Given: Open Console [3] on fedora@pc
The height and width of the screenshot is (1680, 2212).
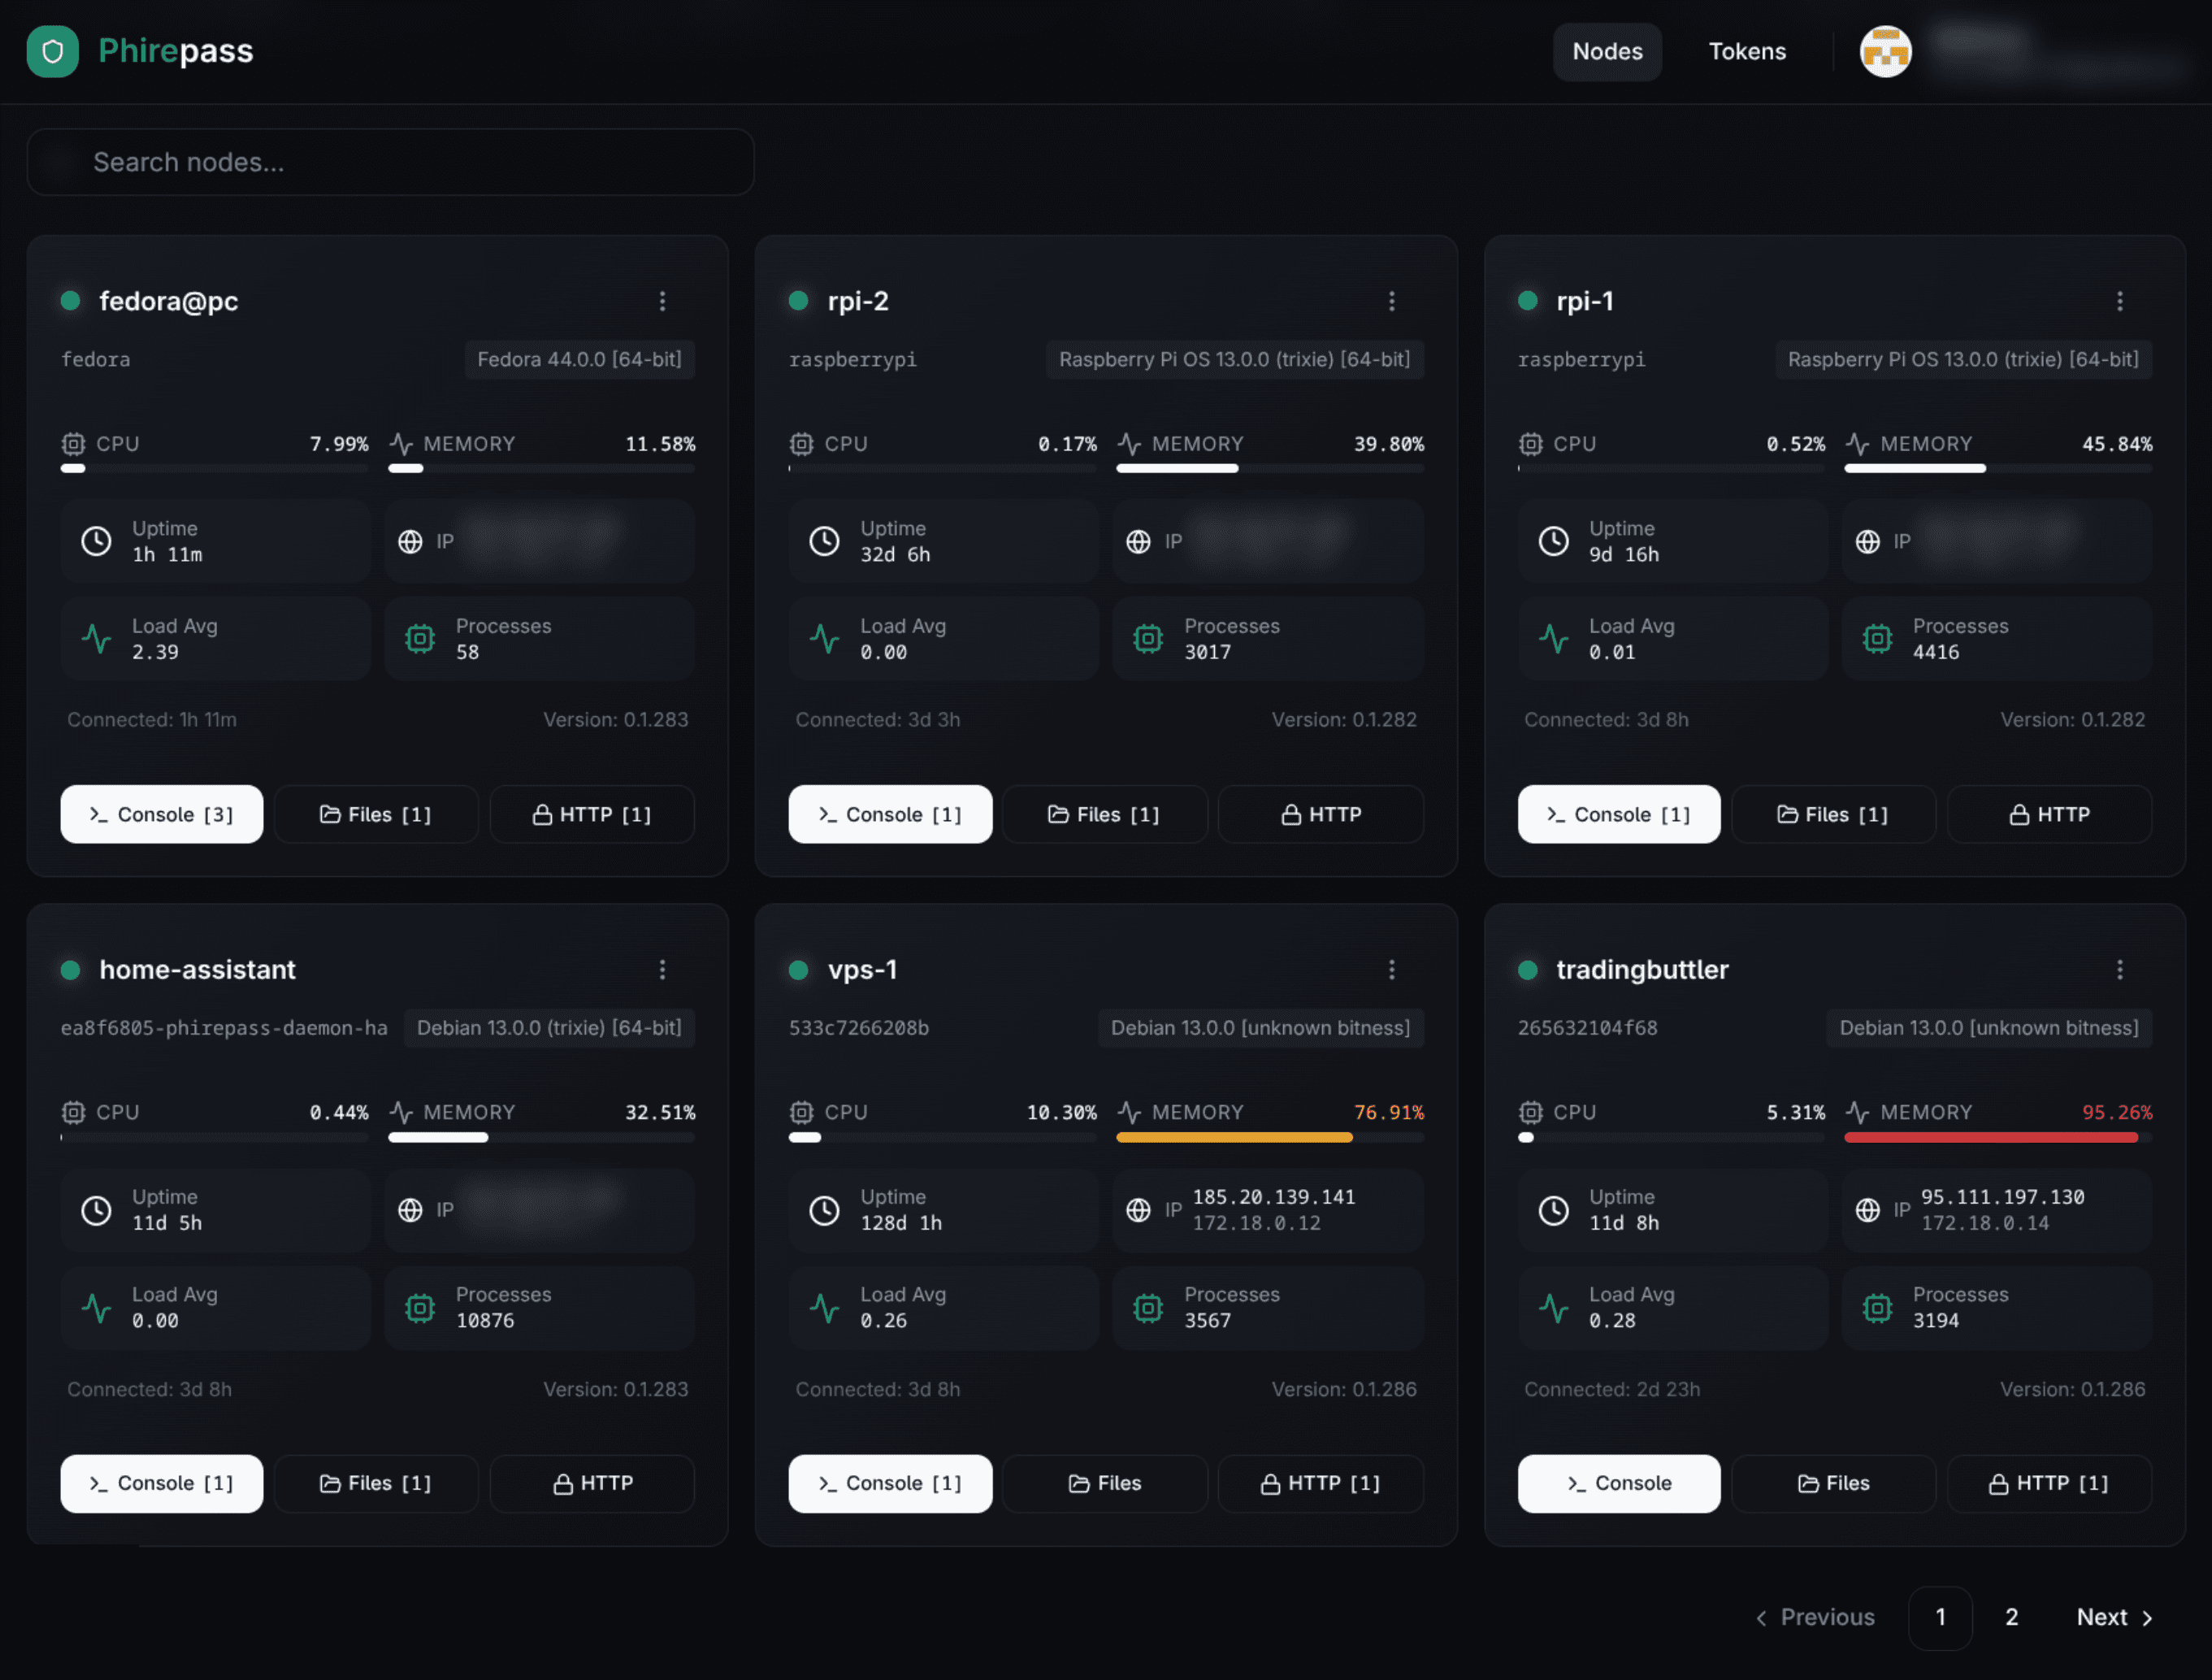Looking at the screenshot, I should pyautogui.click(x=162, y=814).
